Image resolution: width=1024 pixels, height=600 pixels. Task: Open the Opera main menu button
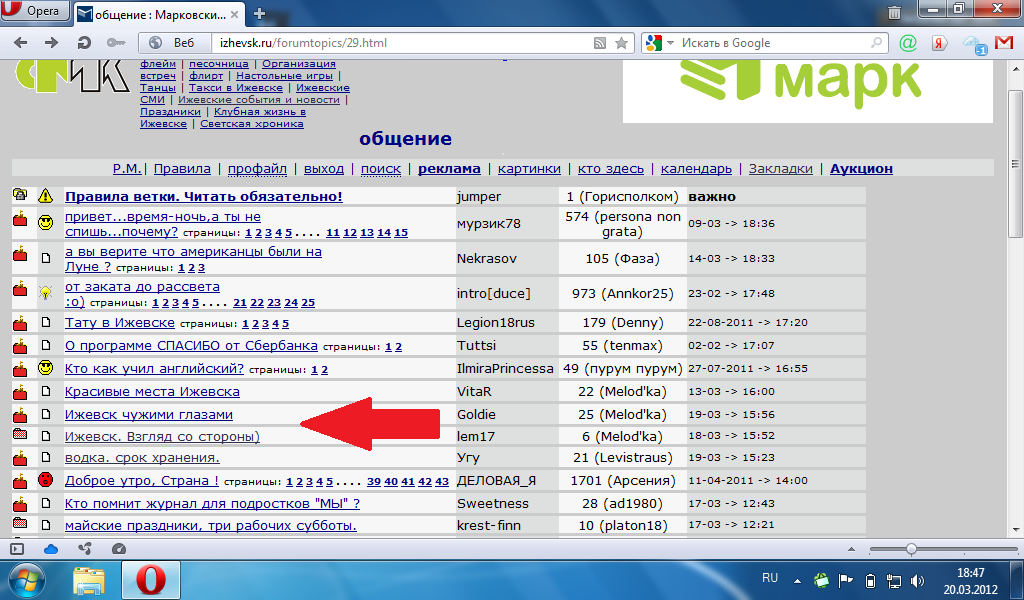click(x=35, y=13)
